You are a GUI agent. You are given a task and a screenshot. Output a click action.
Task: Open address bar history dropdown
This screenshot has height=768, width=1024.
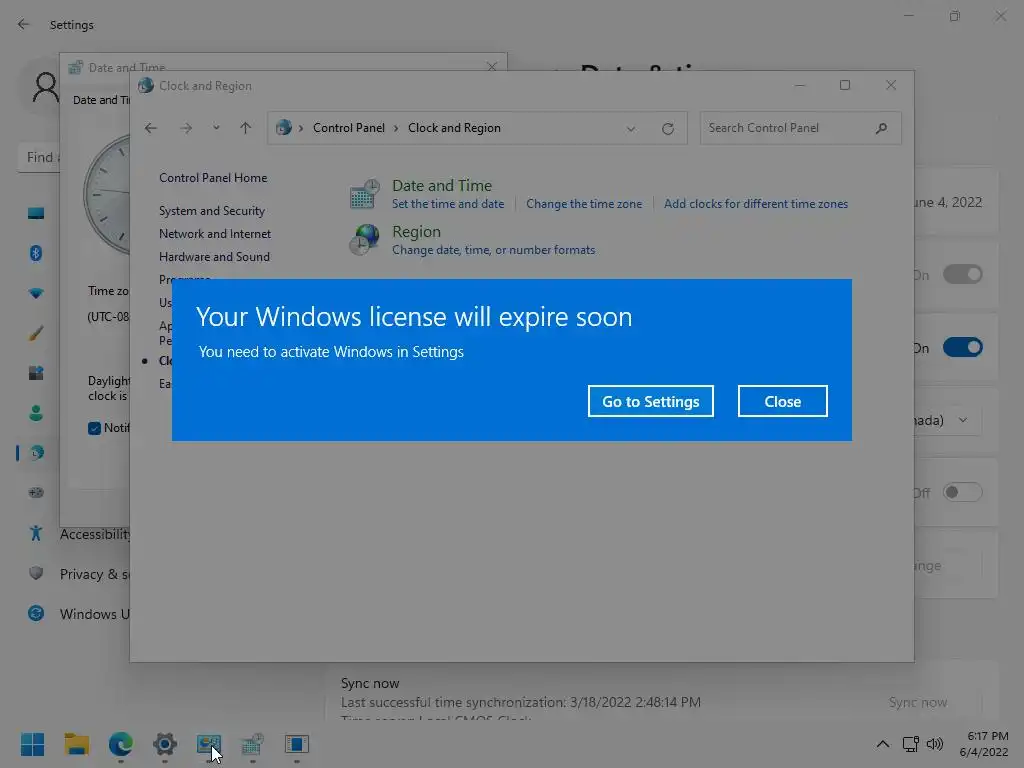(631, 129)
